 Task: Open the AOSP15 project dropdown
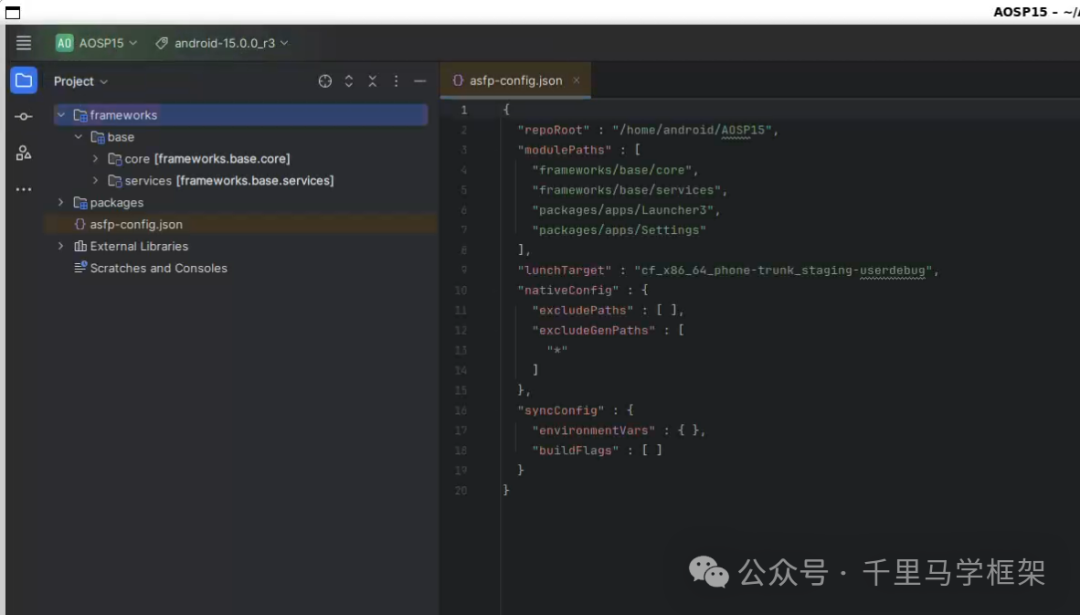[x=96, y=43]
